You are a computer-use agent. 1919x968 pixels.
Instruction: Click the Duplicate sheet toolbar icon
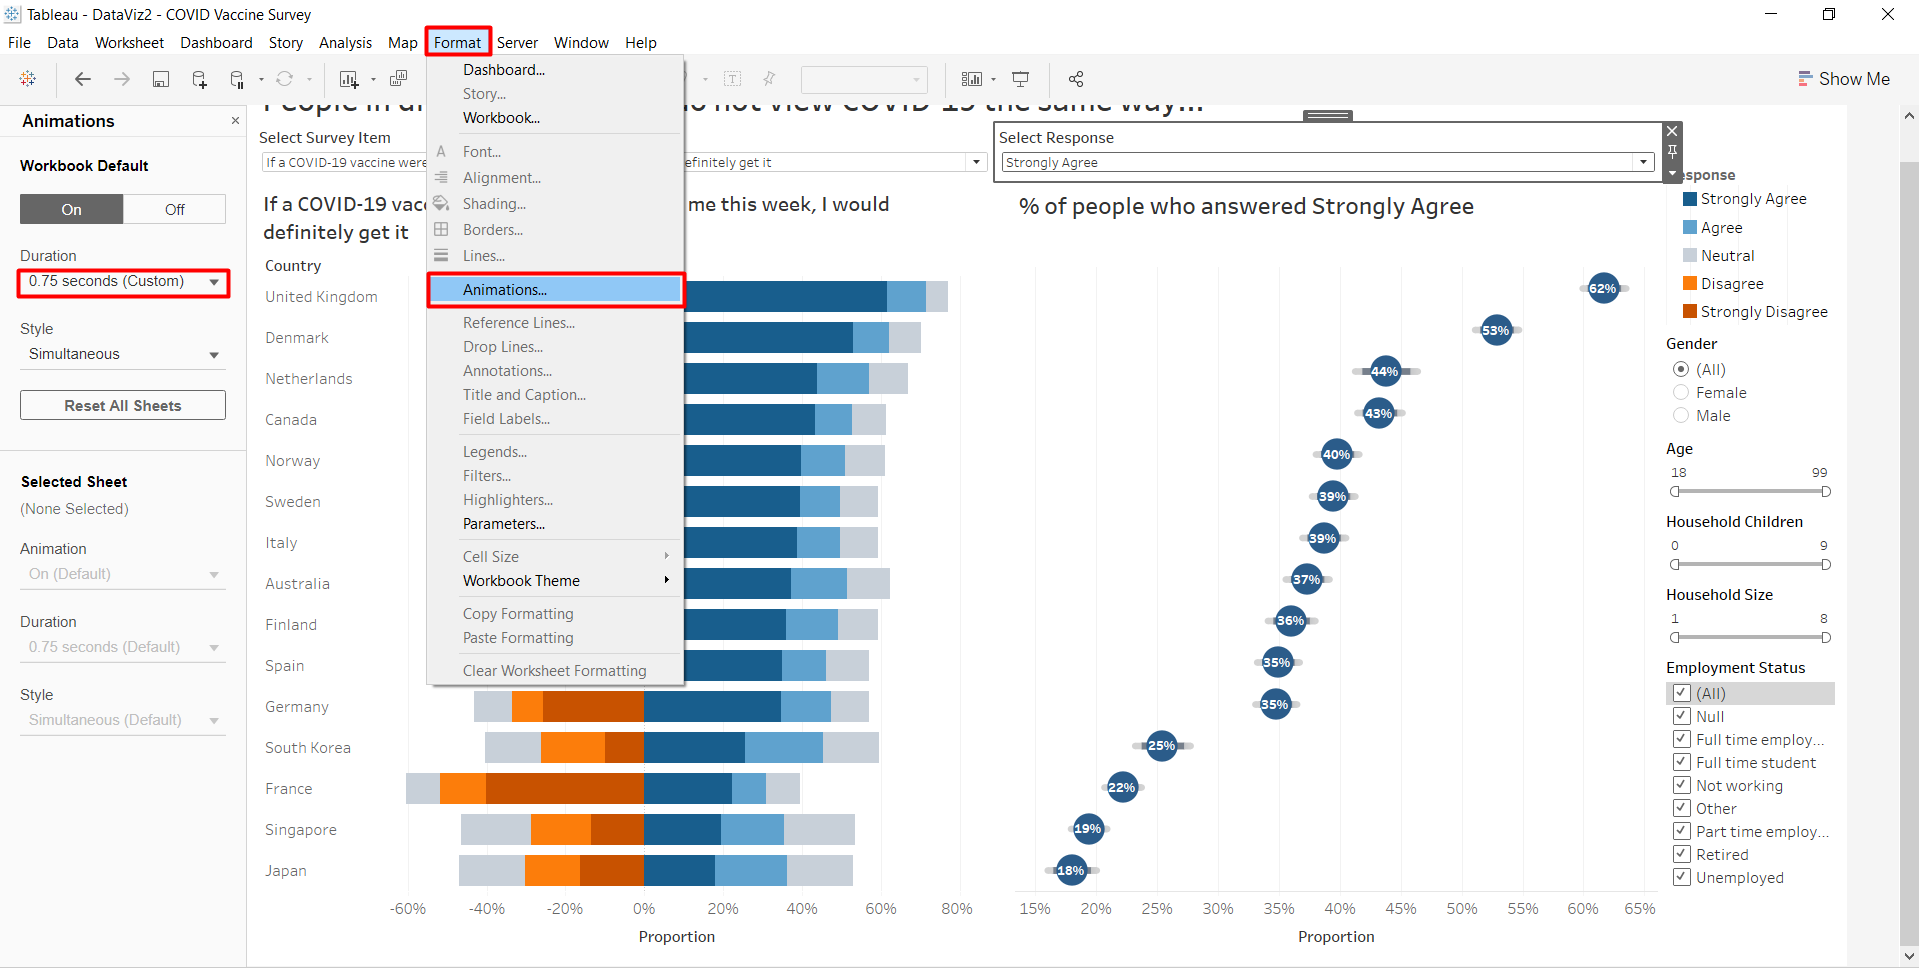[398, 79]
